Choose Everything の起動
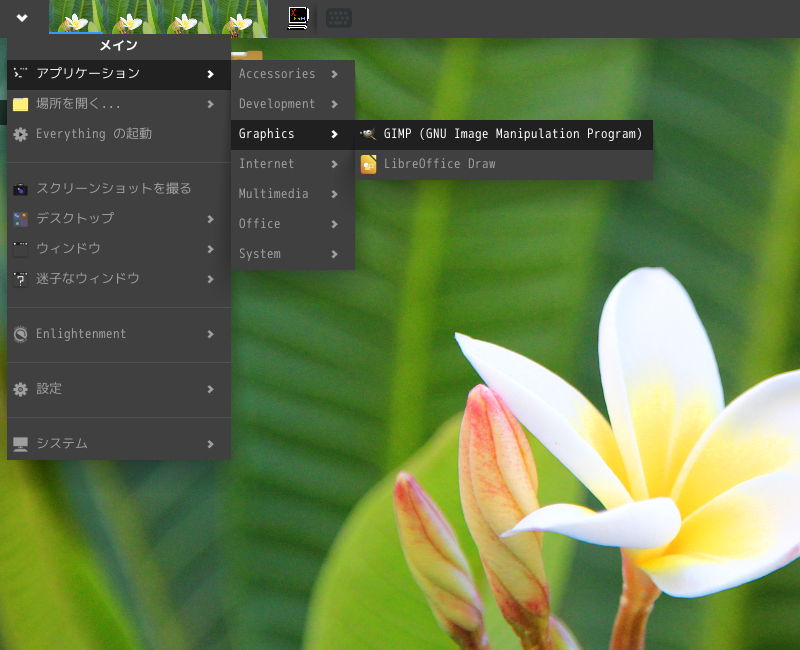 (119, 134)
